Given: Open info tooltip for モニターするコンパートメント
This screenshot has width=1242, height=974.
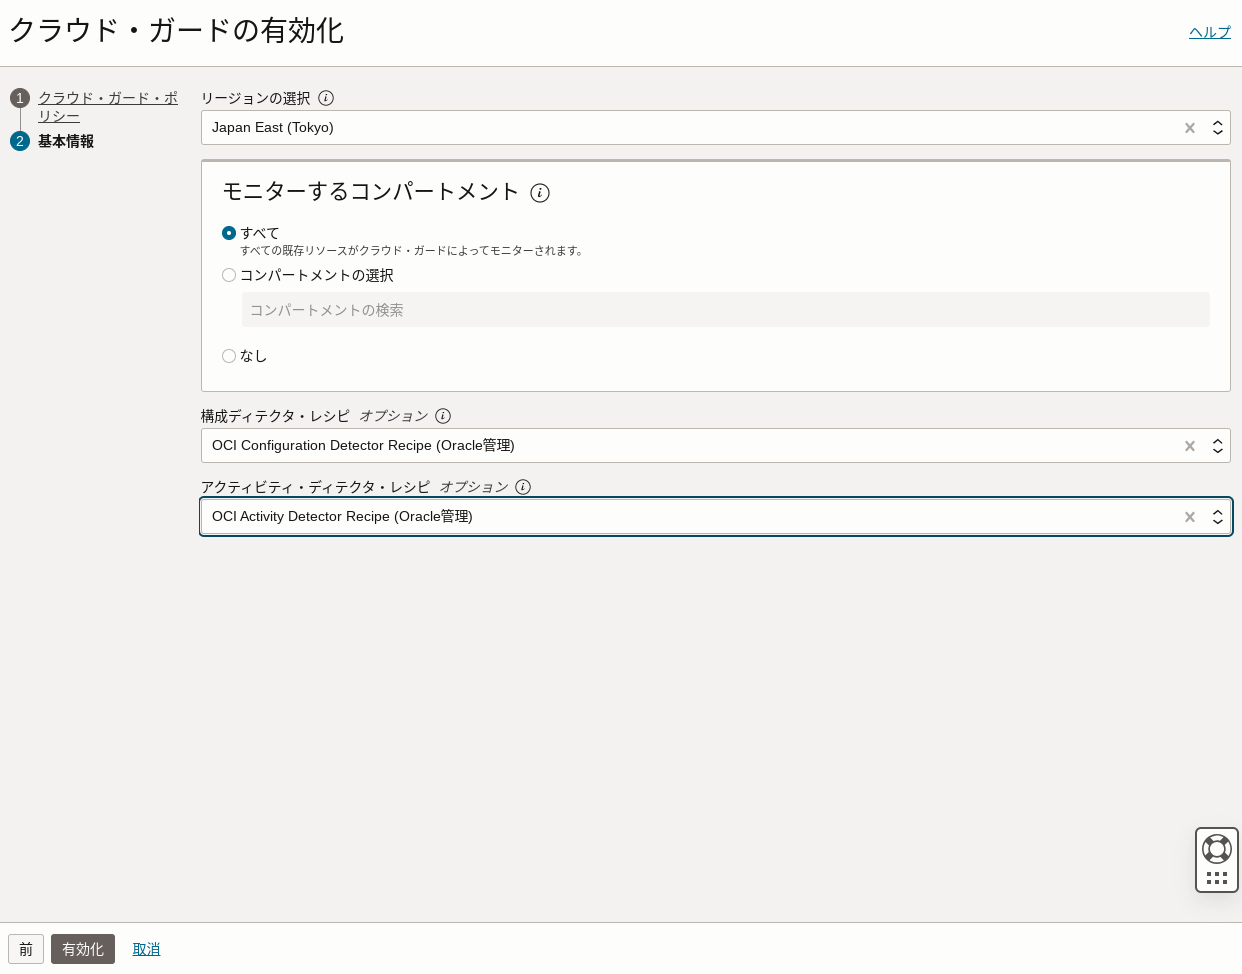Looking at the screenshot, I should click(x=540, y=193).
